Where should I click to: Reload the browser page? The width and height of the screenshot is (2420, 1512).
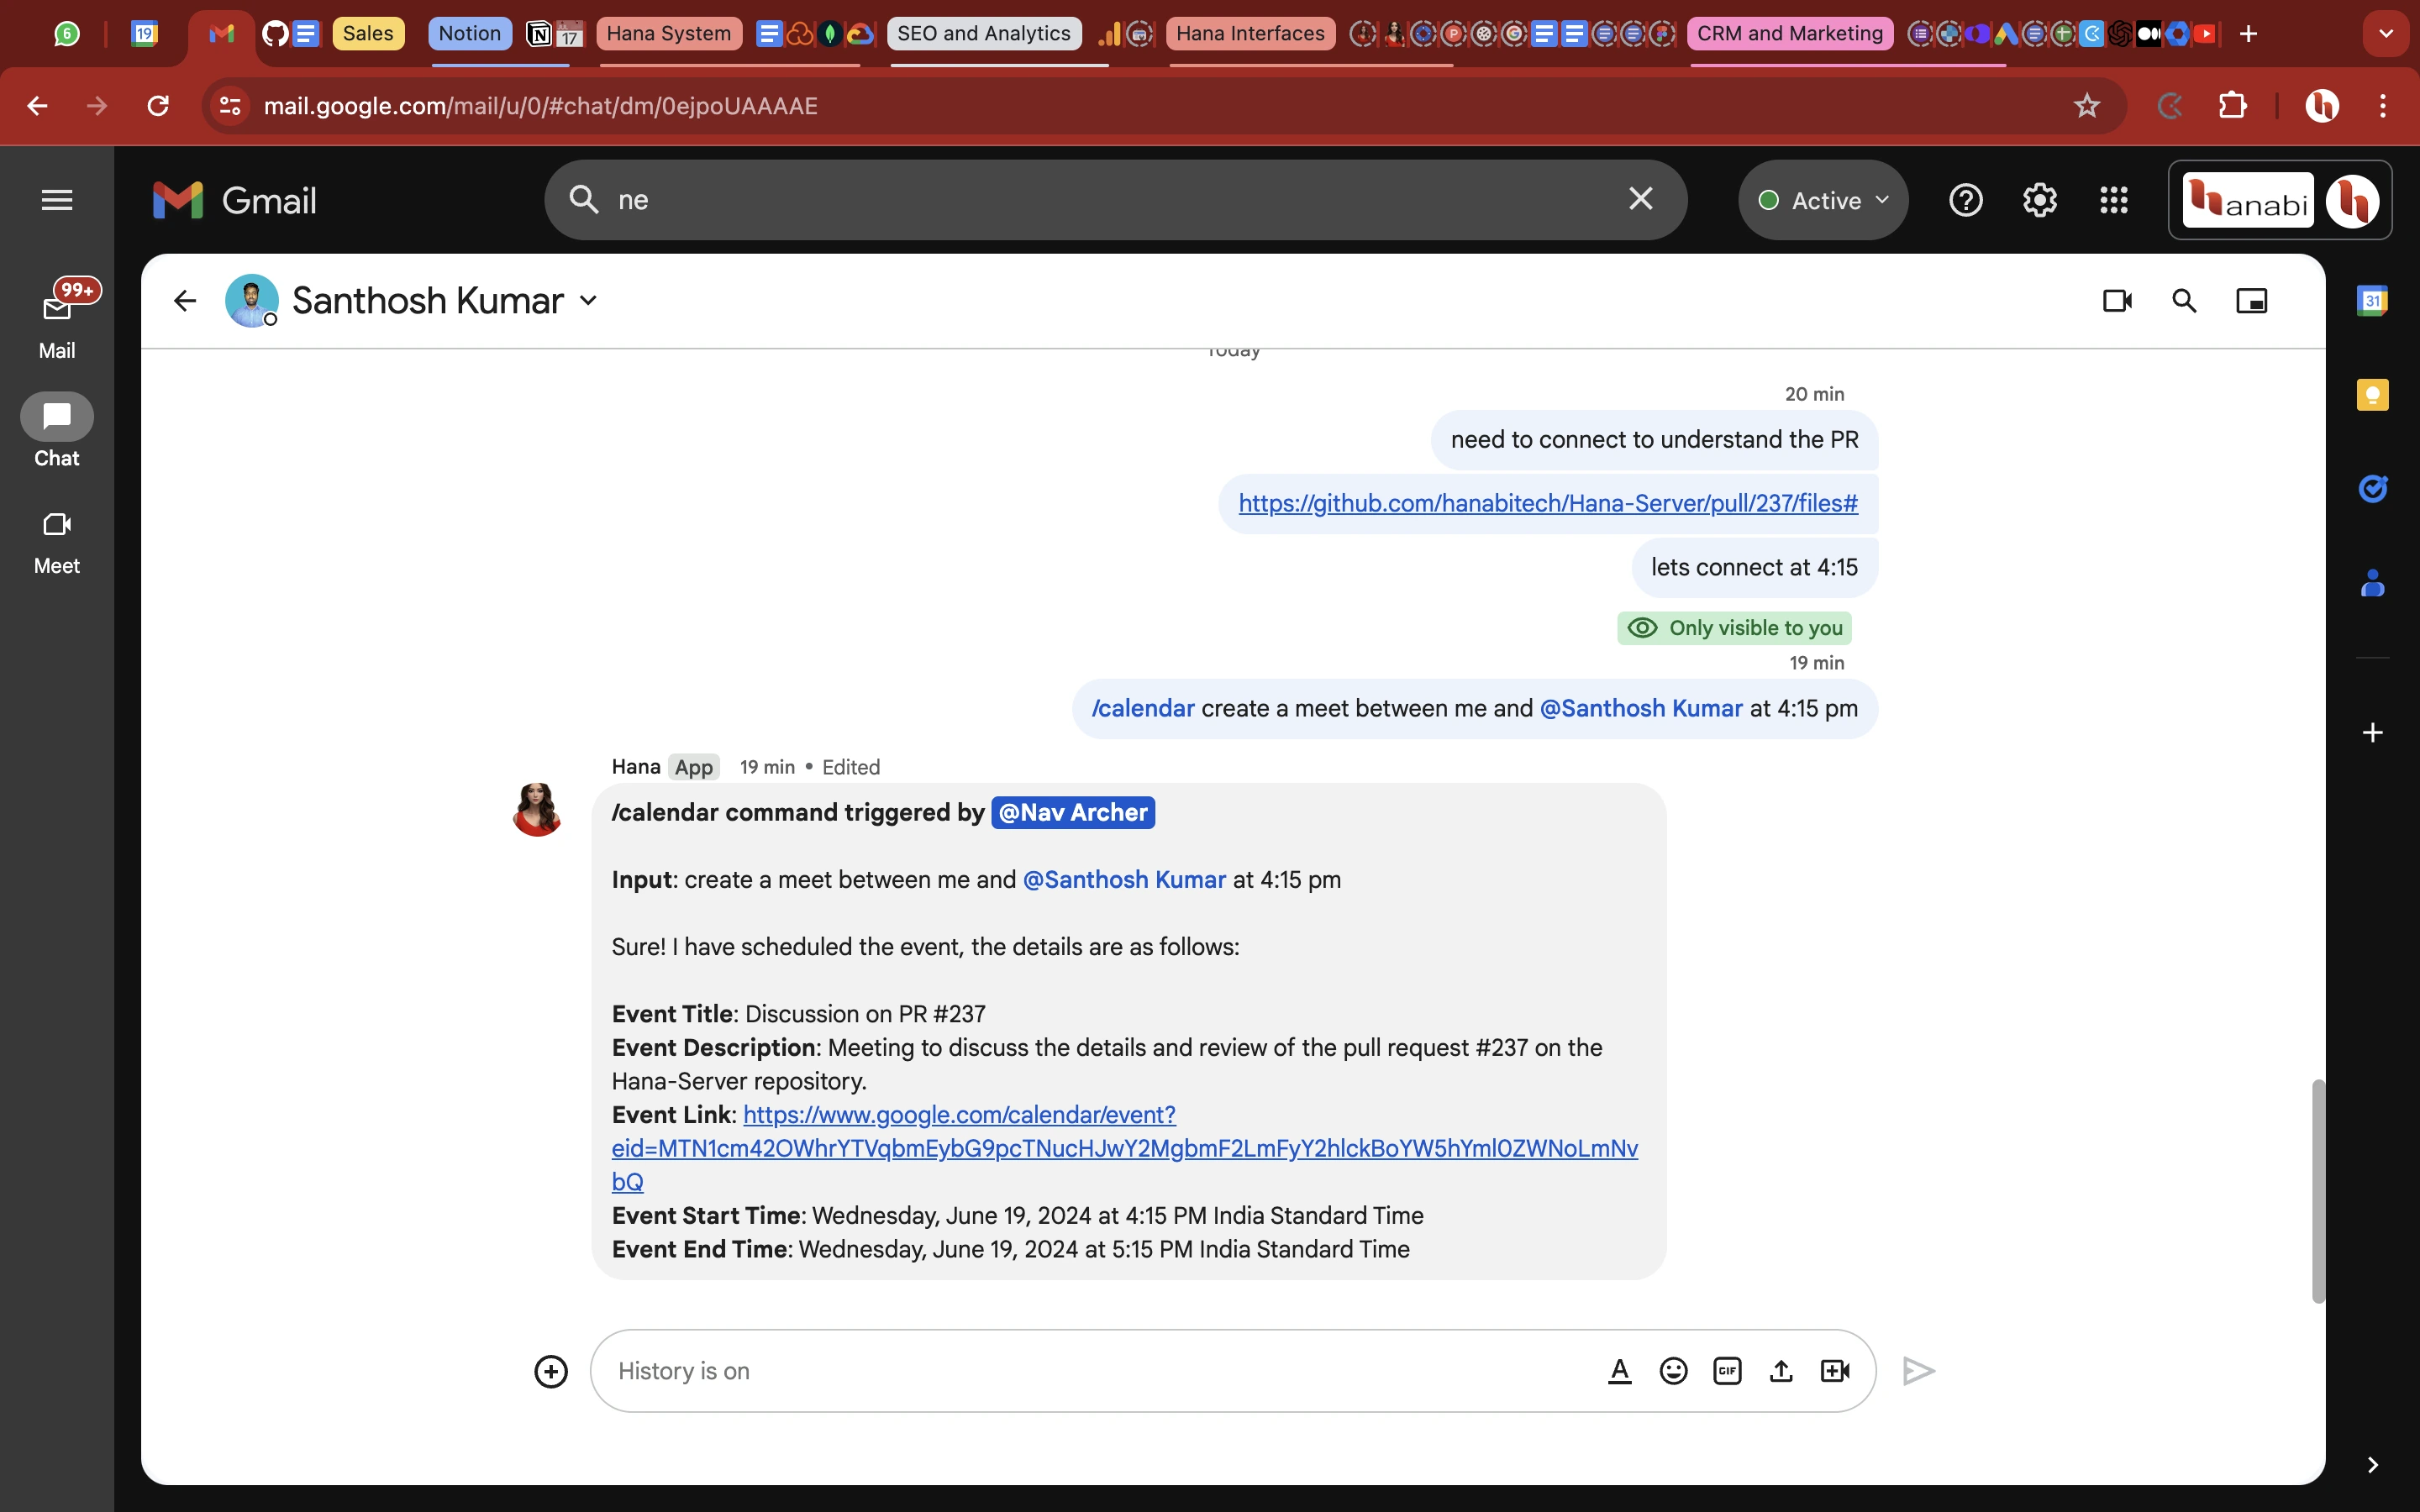point(158,106)
